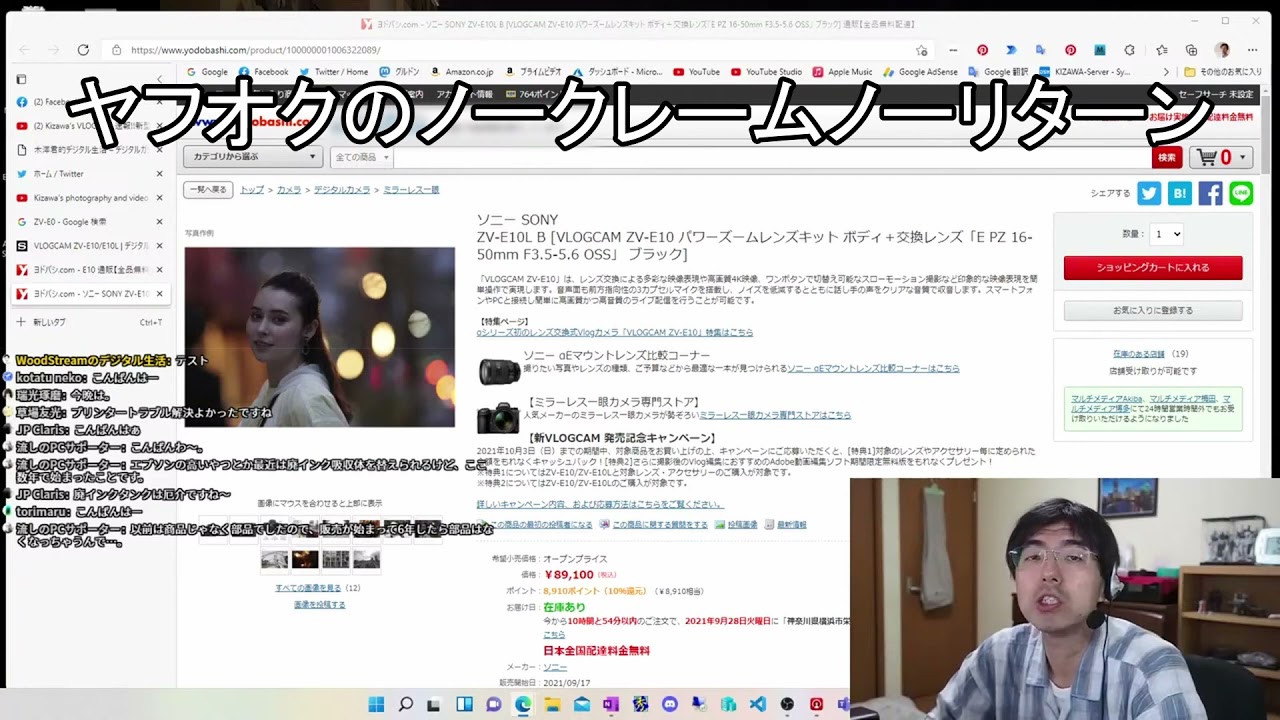
Task: Close the VLOGCAM ZV-E10/E10L tab
Action: point(159,246)
